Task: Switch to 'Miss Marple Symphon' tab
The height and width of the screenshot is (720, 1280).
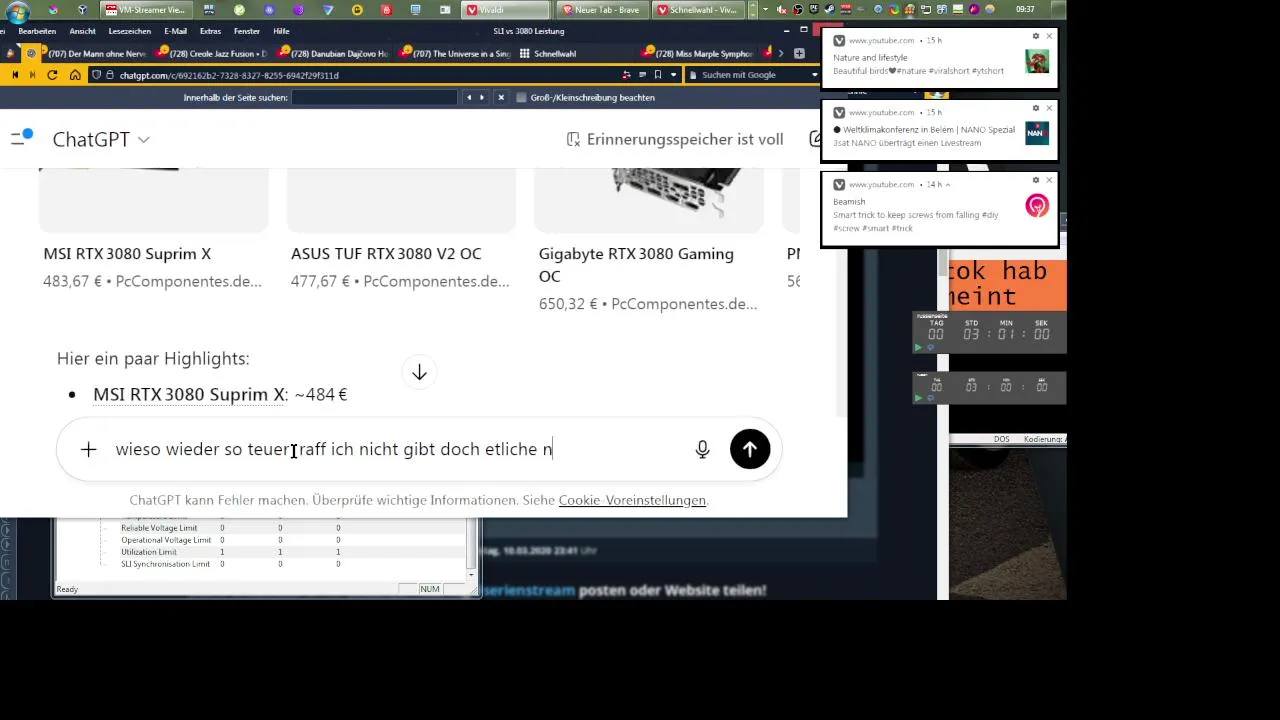Action: [x=698, y=53]
